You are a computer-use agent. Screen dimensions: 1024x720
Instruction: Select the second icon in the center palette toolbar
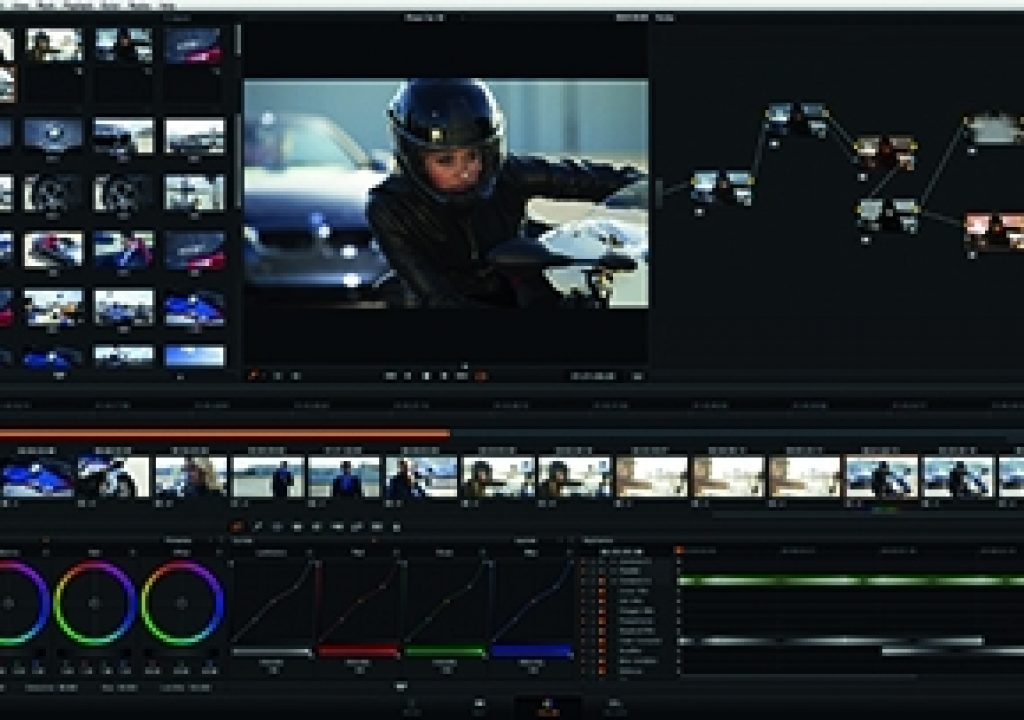coord(257,527)
